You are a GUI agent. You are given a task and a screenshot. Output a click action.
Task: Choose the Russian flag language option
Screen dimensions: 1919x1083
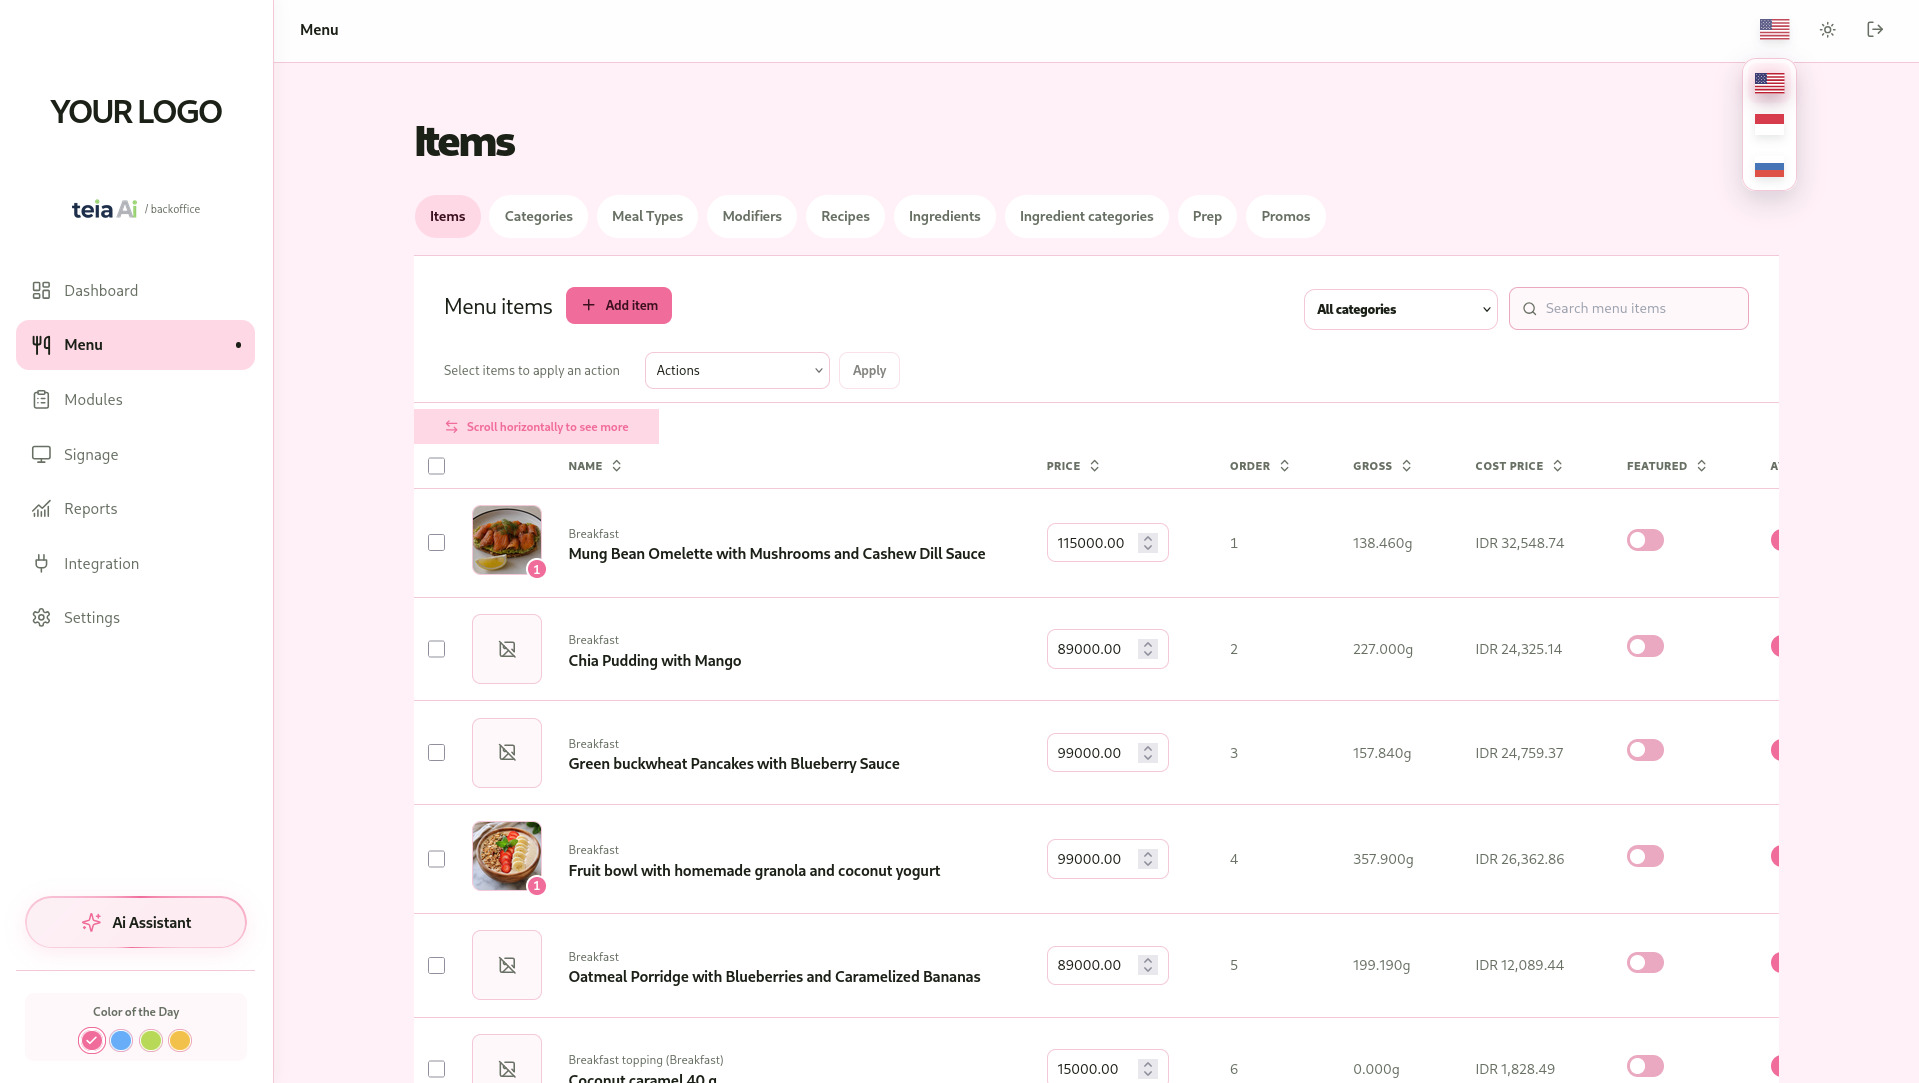1769,169
